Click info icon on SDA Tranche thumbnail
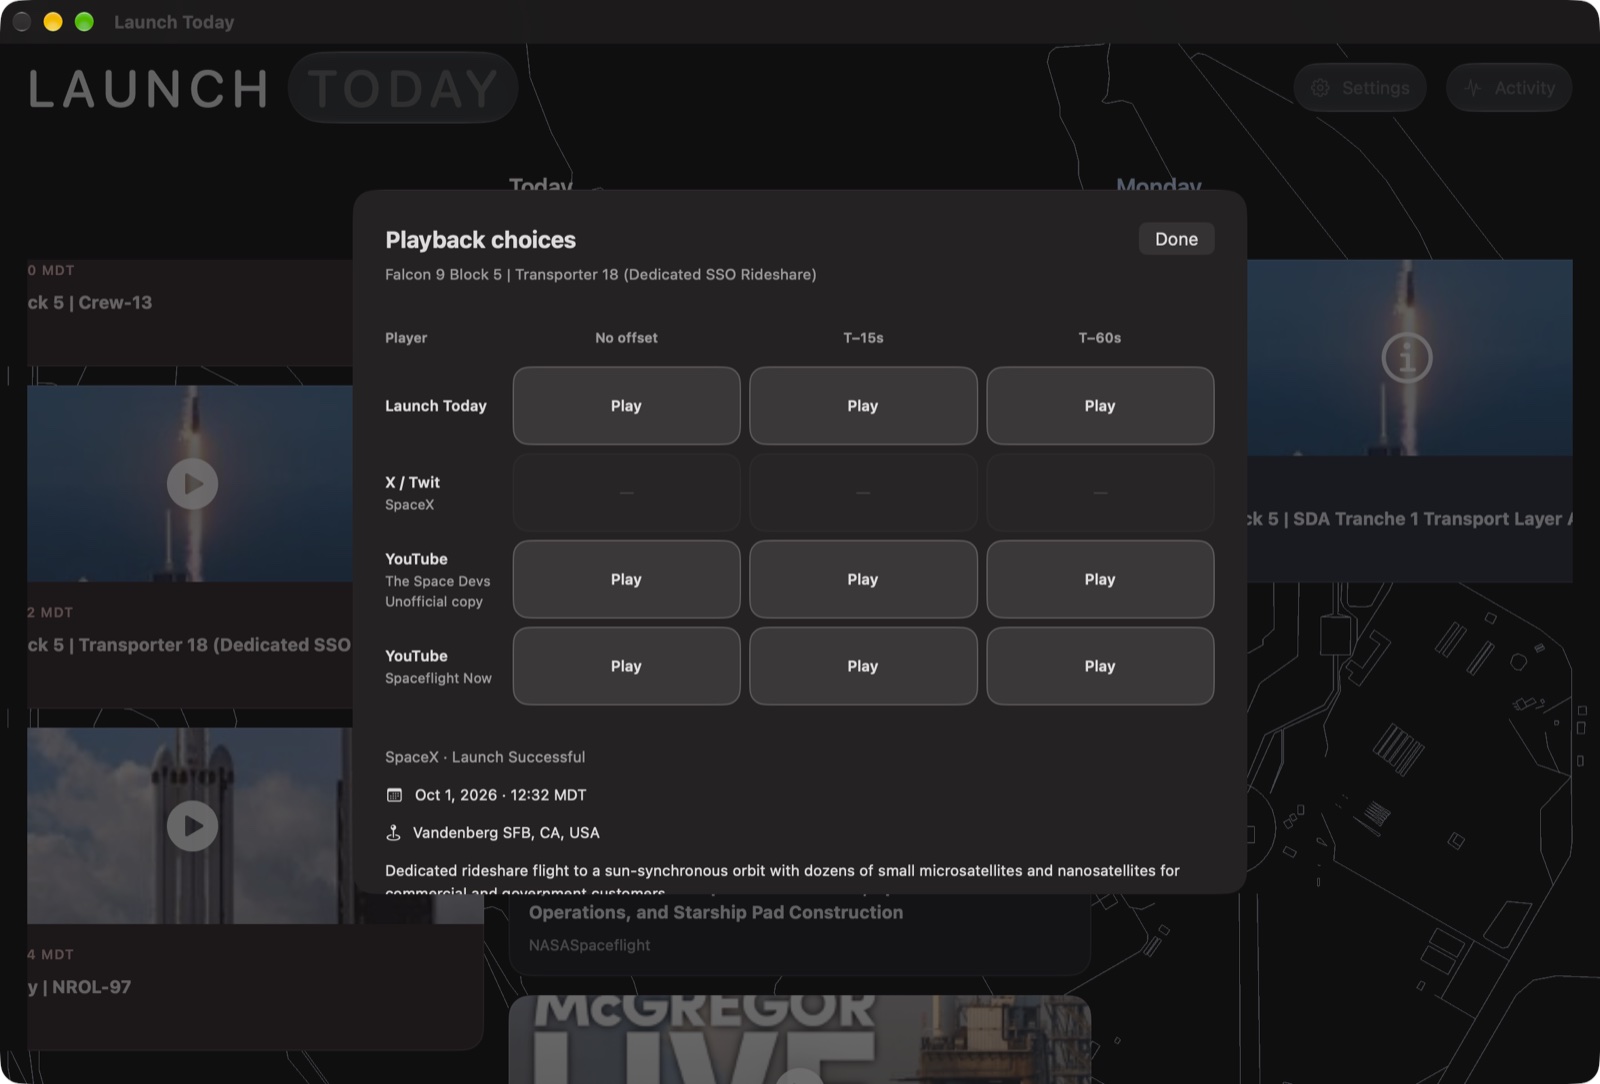This screenshot has height=1084, width=1600. tap(1407, 357)
